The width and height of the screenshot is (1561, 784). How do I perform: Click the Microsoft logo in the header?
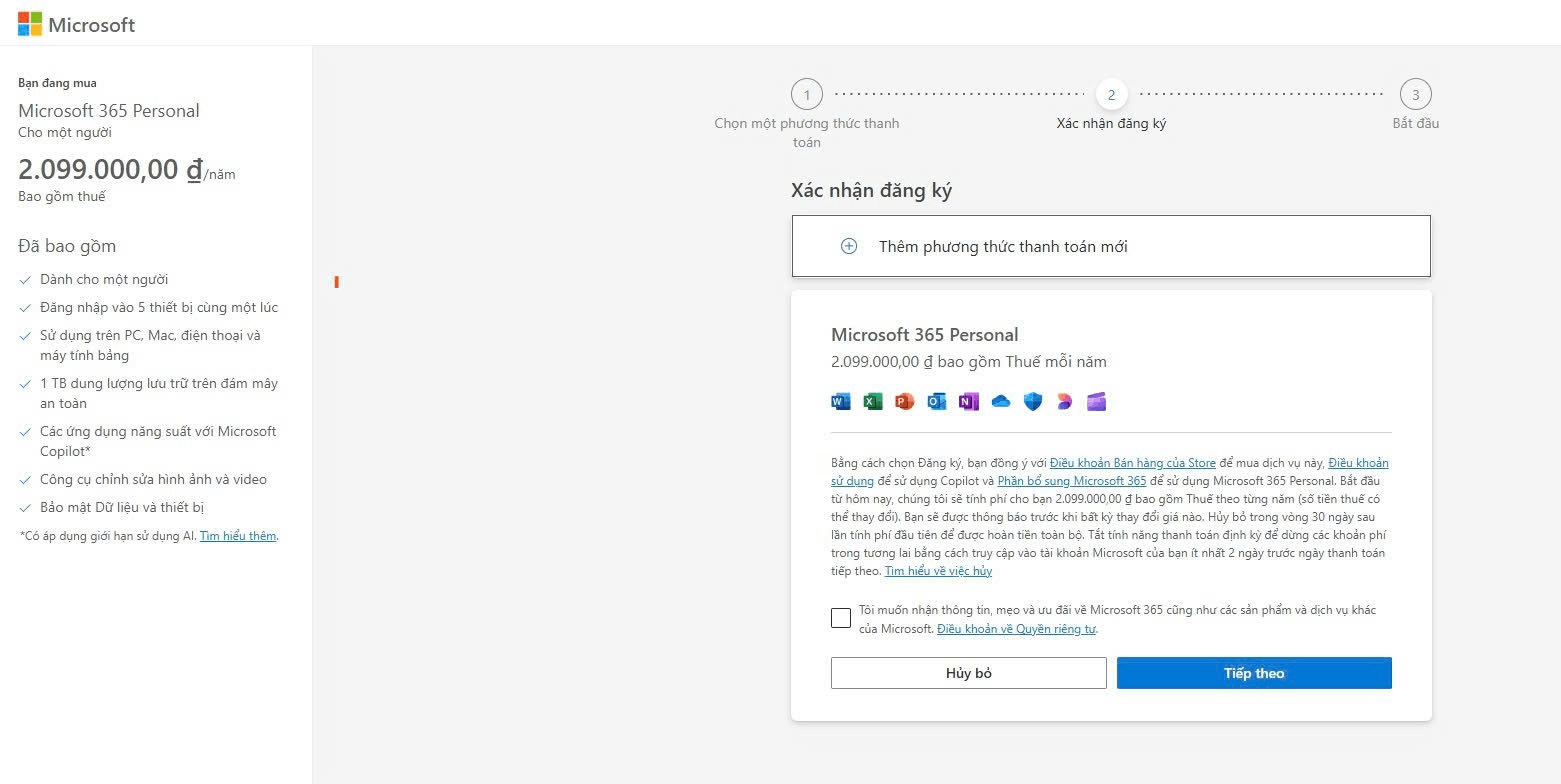(76, 24)
